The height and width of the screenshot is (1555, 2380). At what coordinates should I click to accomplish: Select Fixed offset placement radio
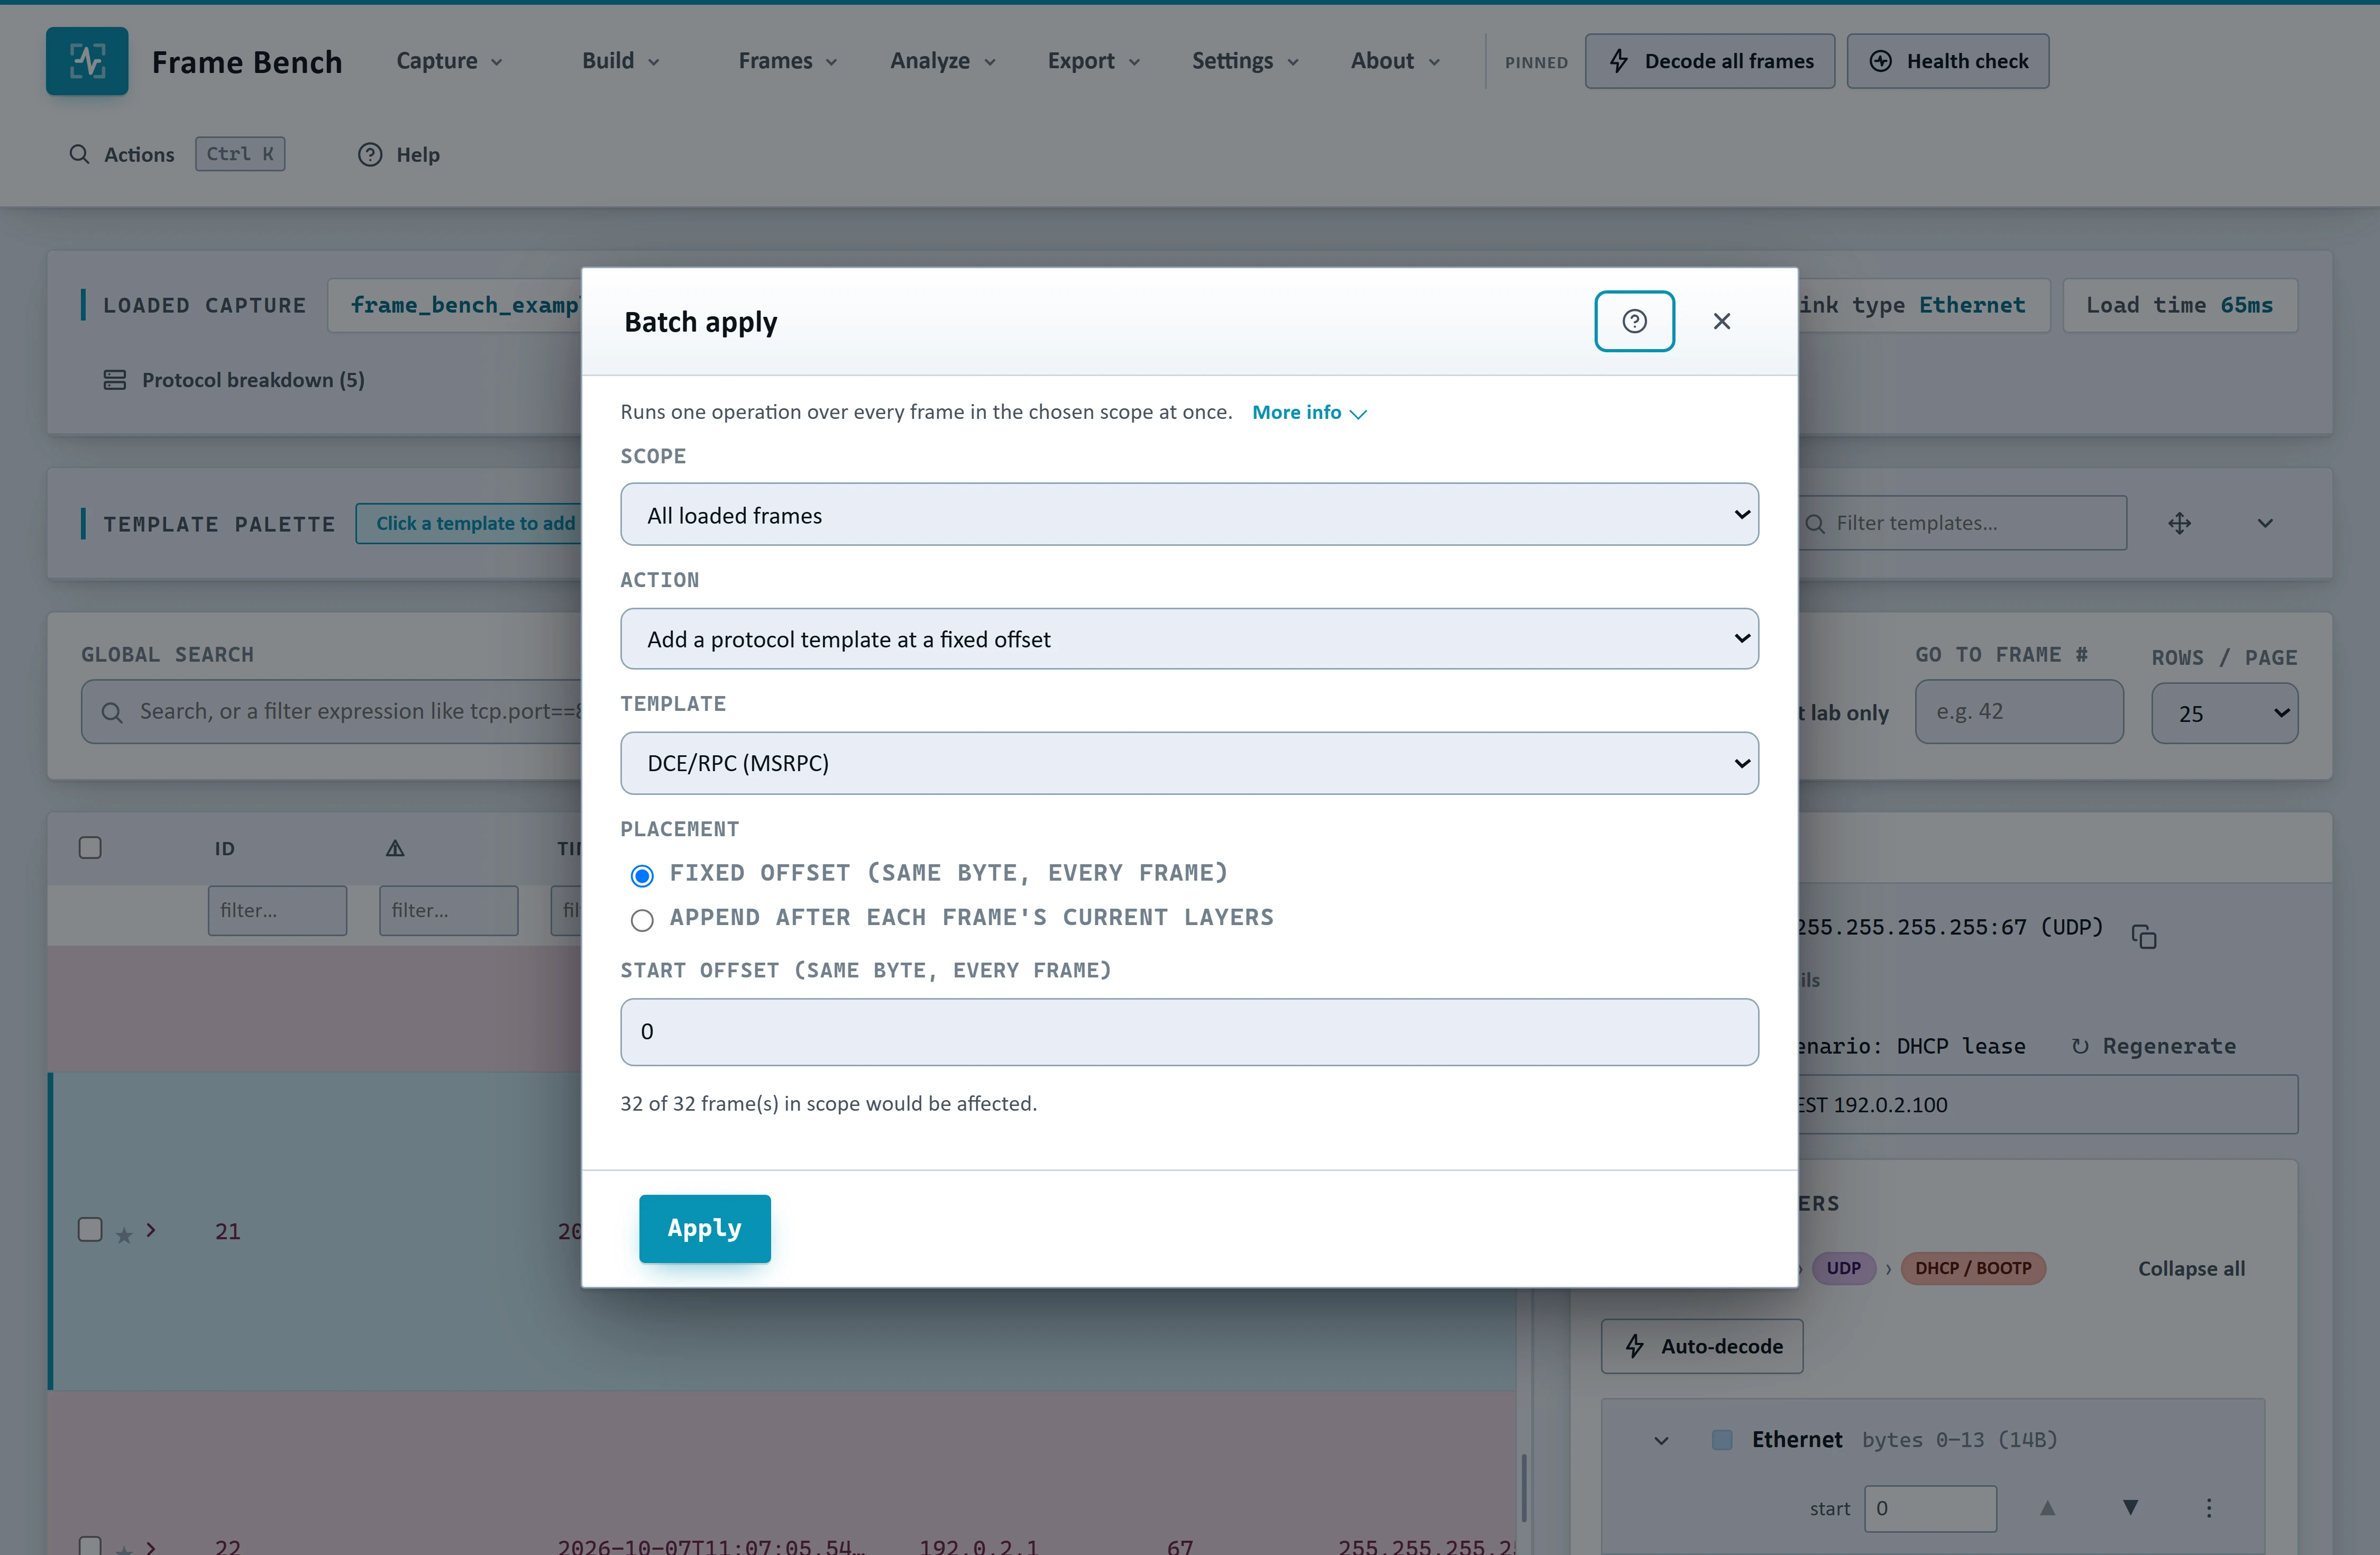[x=642, y=876]
